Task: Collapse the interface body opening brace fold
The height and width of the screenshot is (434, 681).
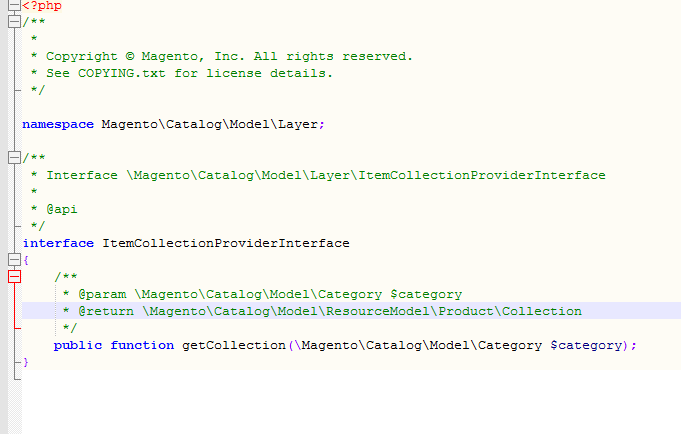Action: coord(14,260)
